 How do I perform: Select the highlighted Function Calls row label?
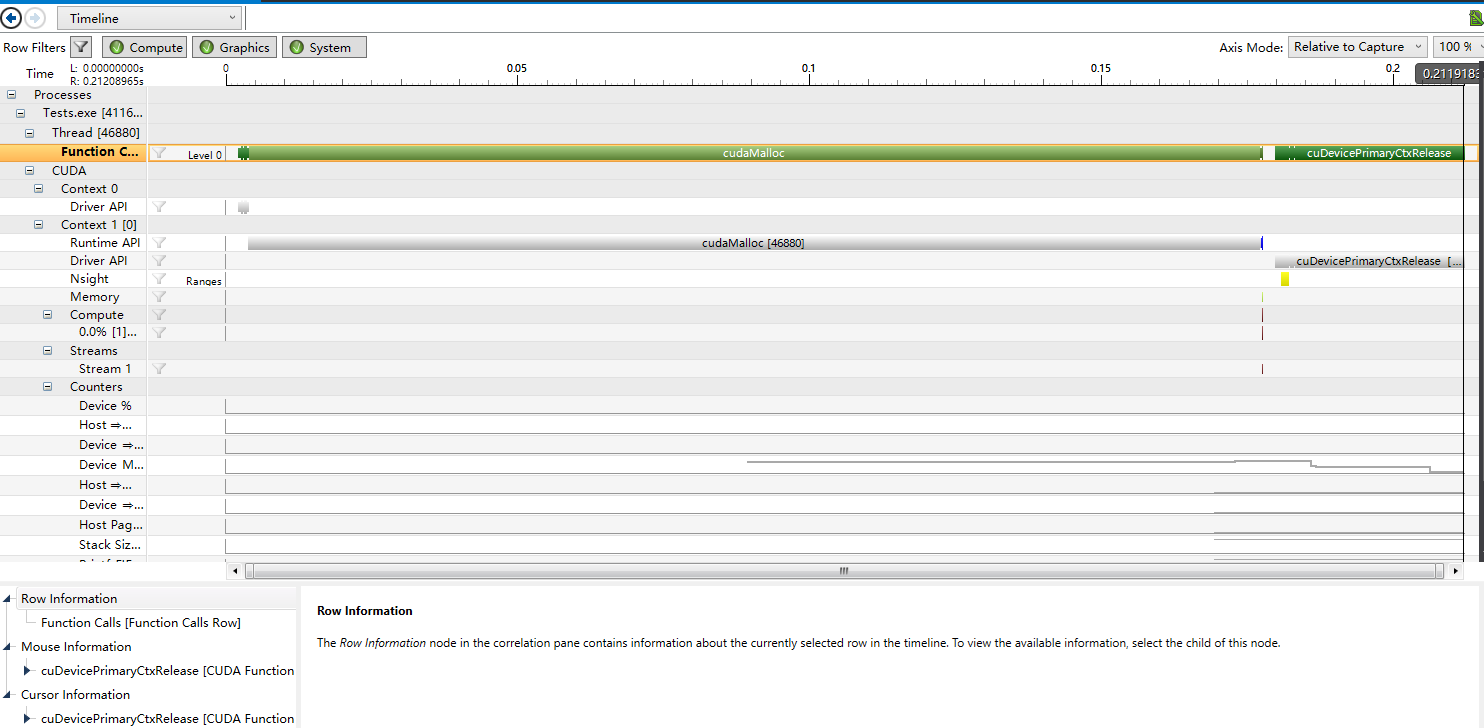(x=101, y=152)
